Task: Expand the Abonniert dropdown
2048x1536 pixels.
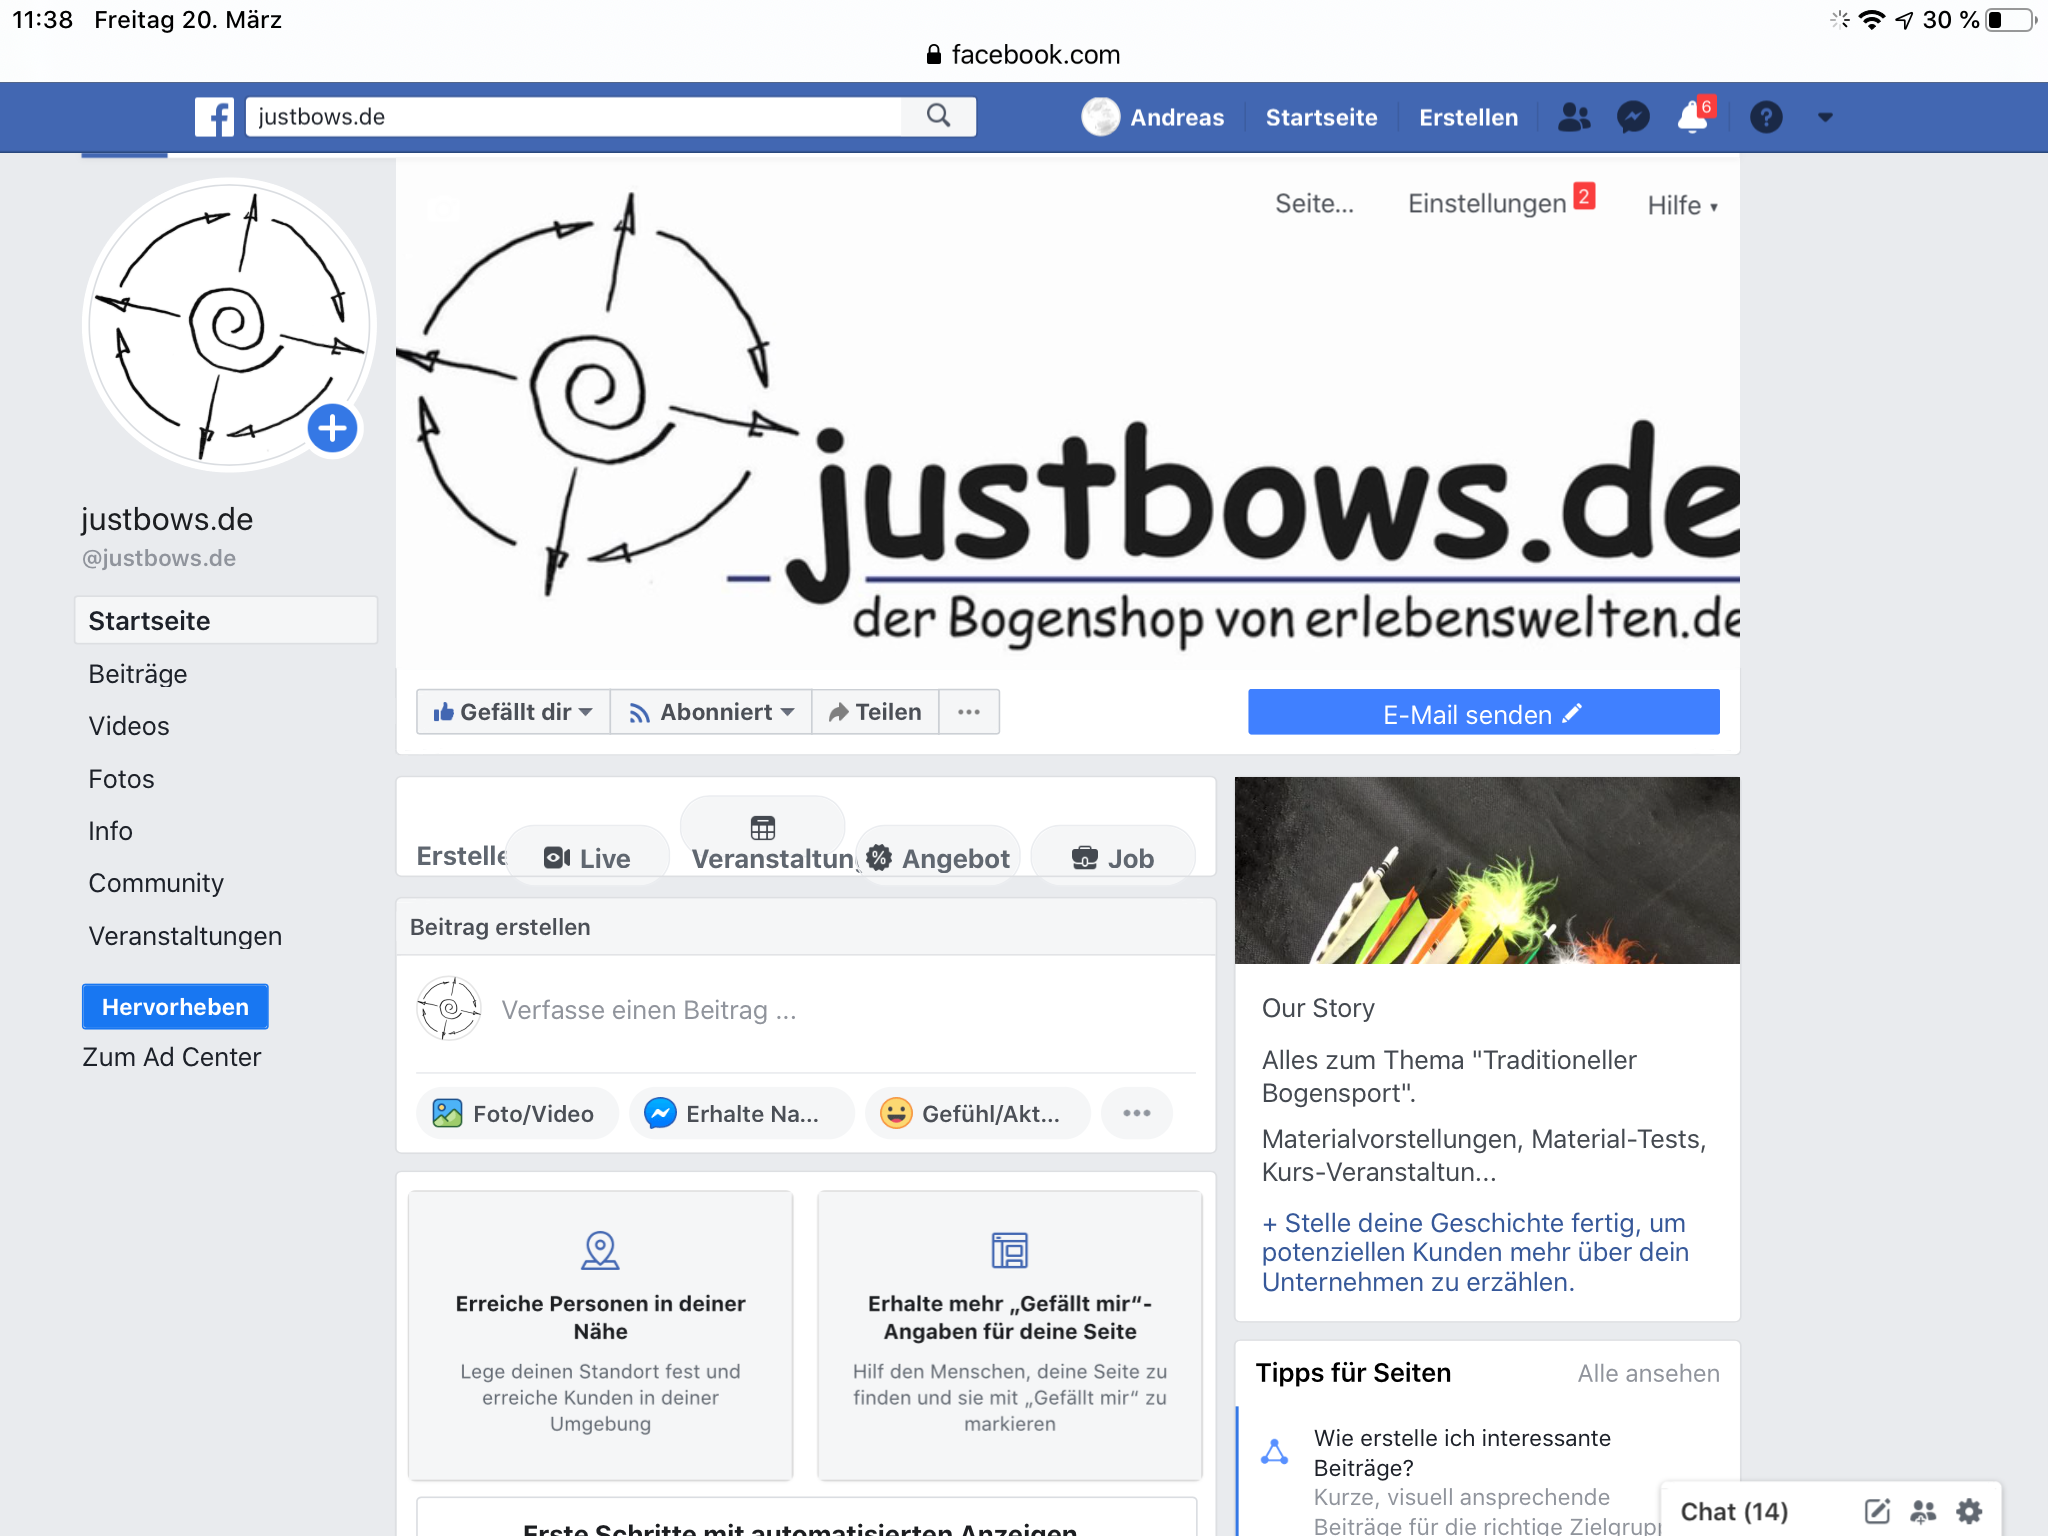Action: click(711, 712)
